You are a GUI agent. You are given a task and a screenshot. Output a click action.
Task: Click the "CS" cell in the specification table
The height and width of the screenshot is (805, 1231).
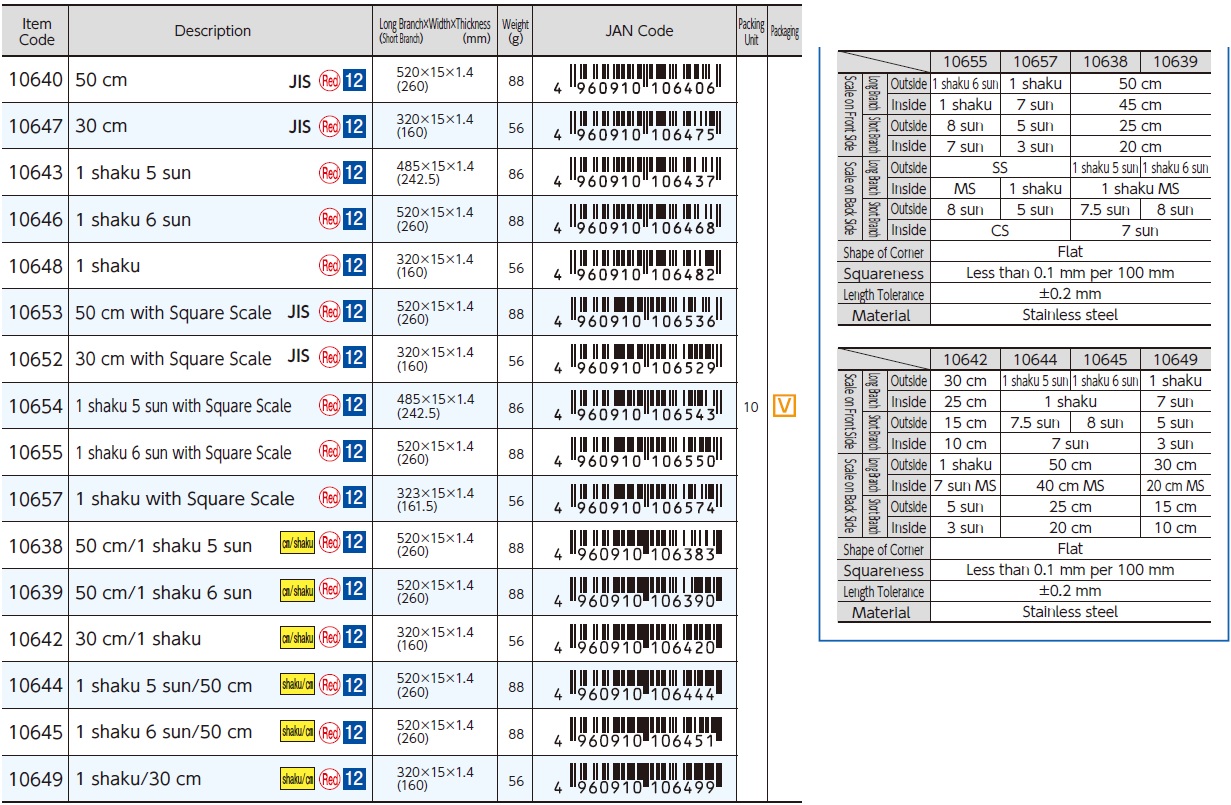point(1000,230)
